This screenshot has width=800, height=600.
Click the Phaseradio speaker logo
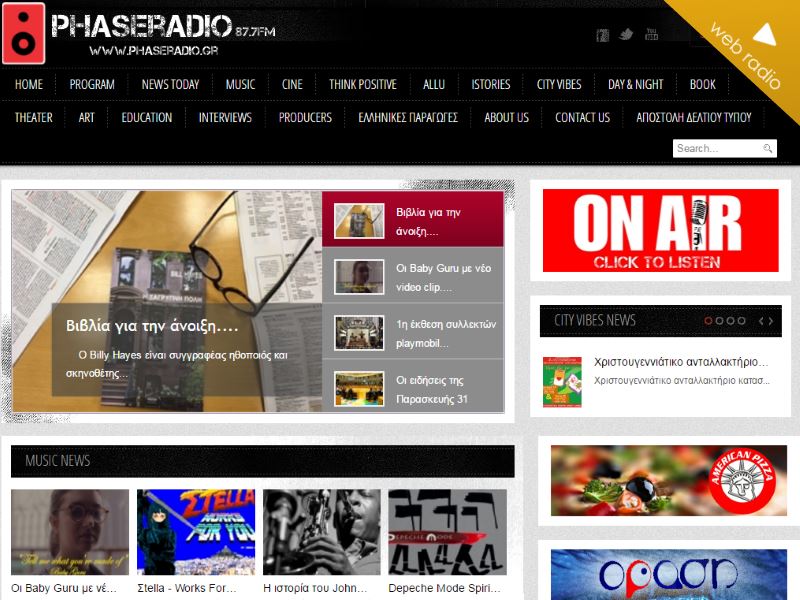point(25,31)
